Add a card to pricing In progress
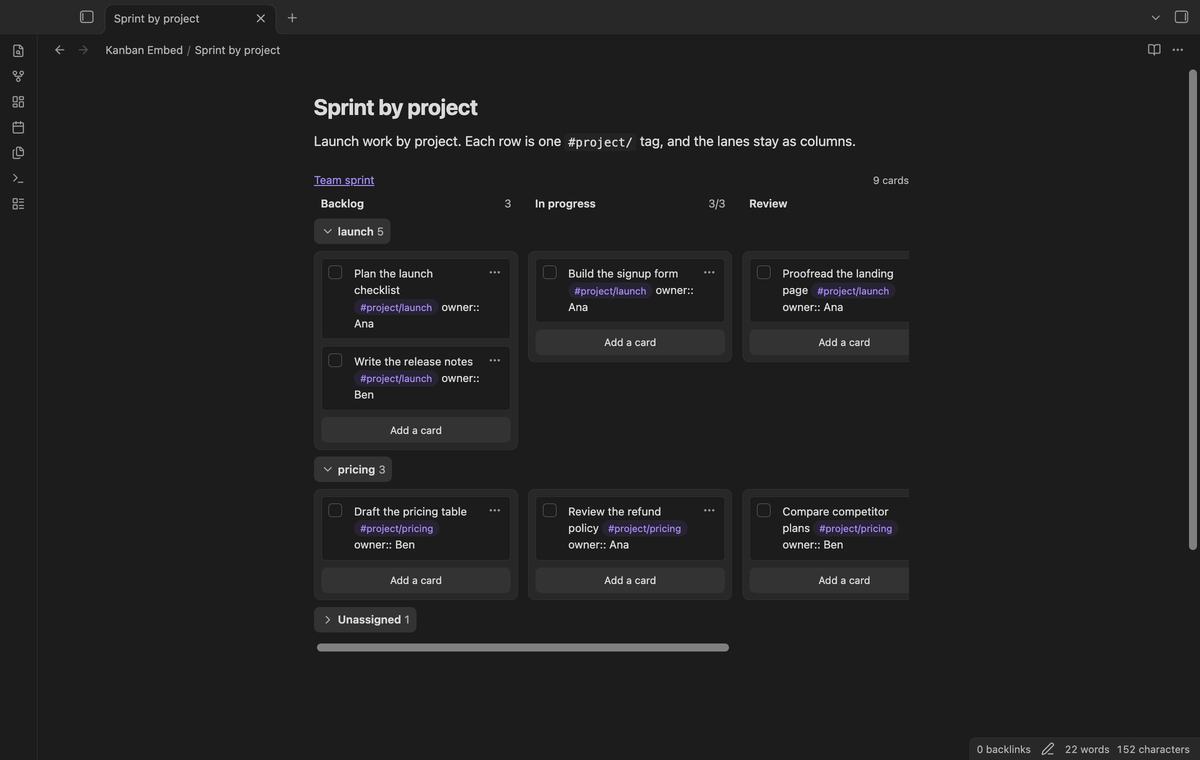 pos(630,580)
